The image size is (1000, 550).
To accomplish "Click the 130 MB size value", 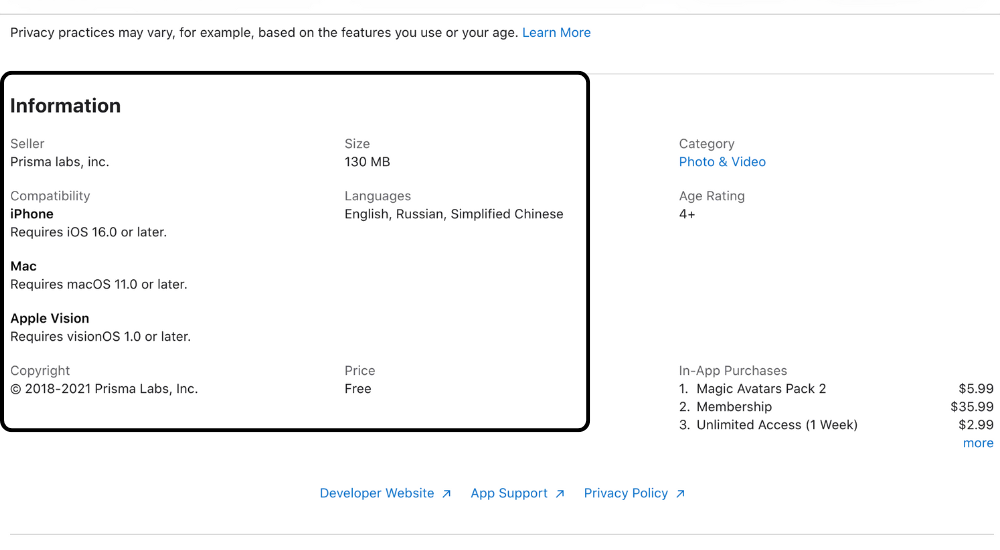I will [x=367, y=162].
